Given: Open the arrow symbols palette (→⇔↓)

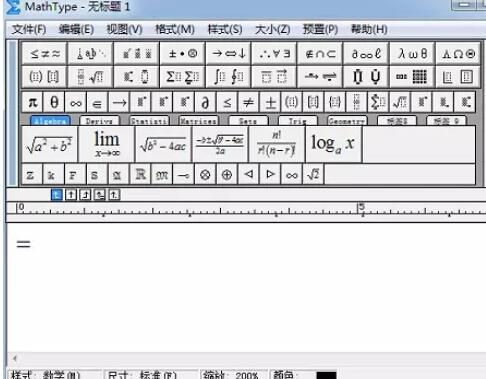Looking at the screenshot, I should (229, 53).
